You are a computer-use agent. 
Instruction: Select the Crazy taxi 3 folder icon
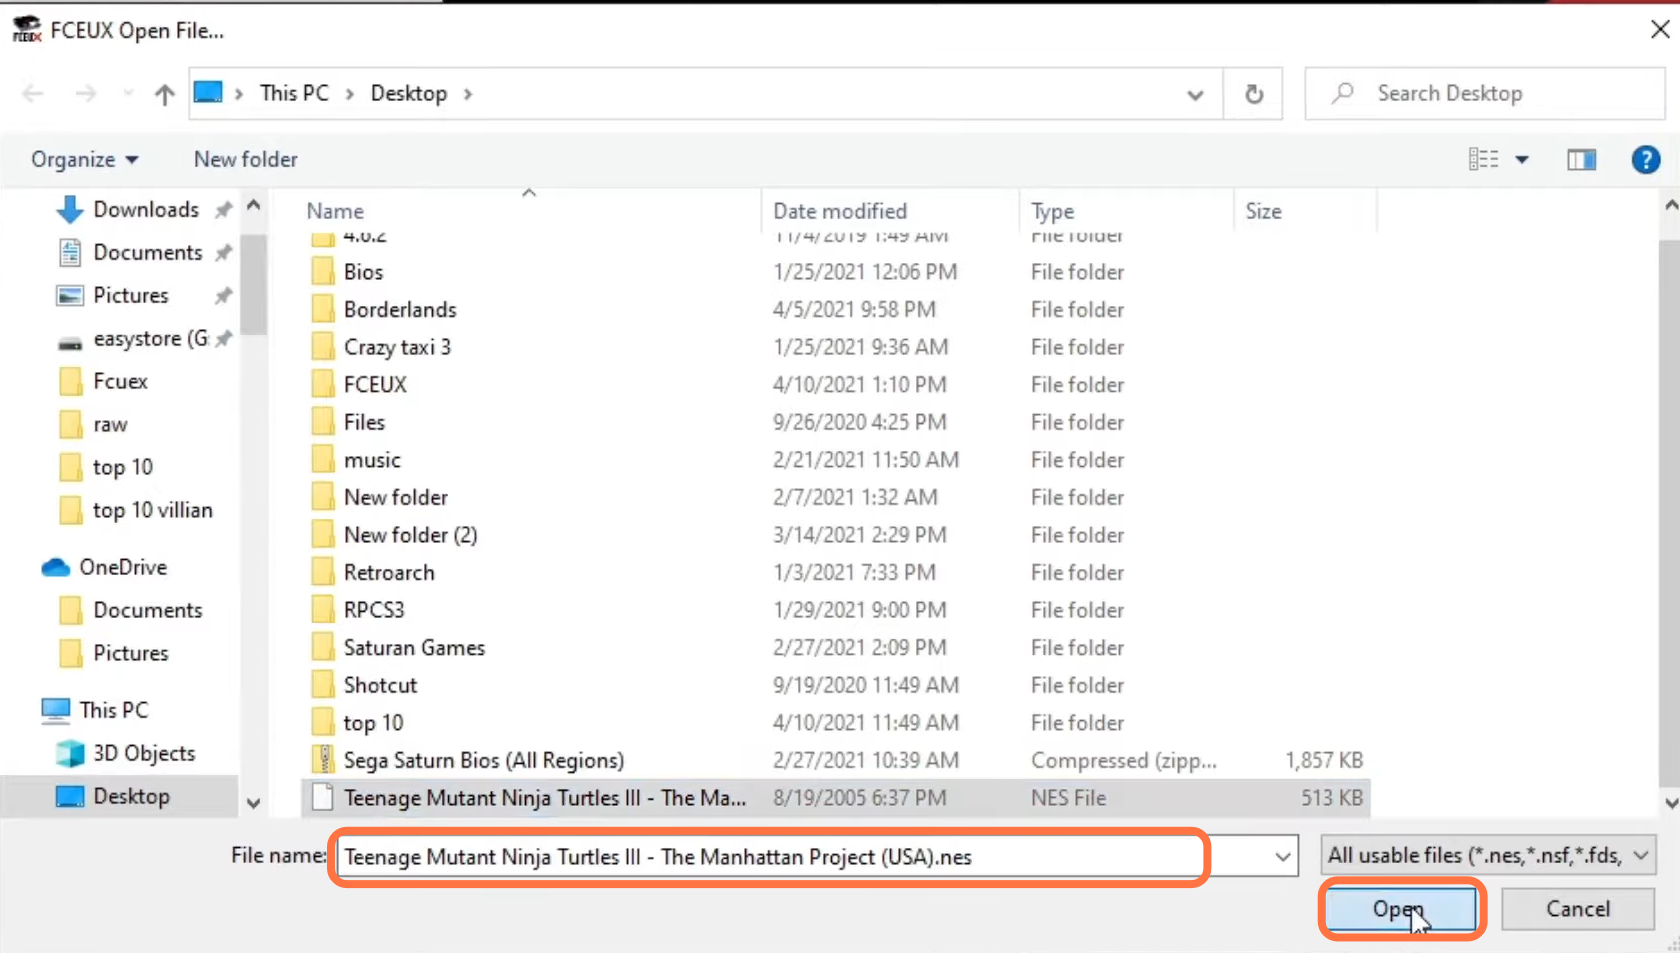pyautogui.click(x=322, y=347)
